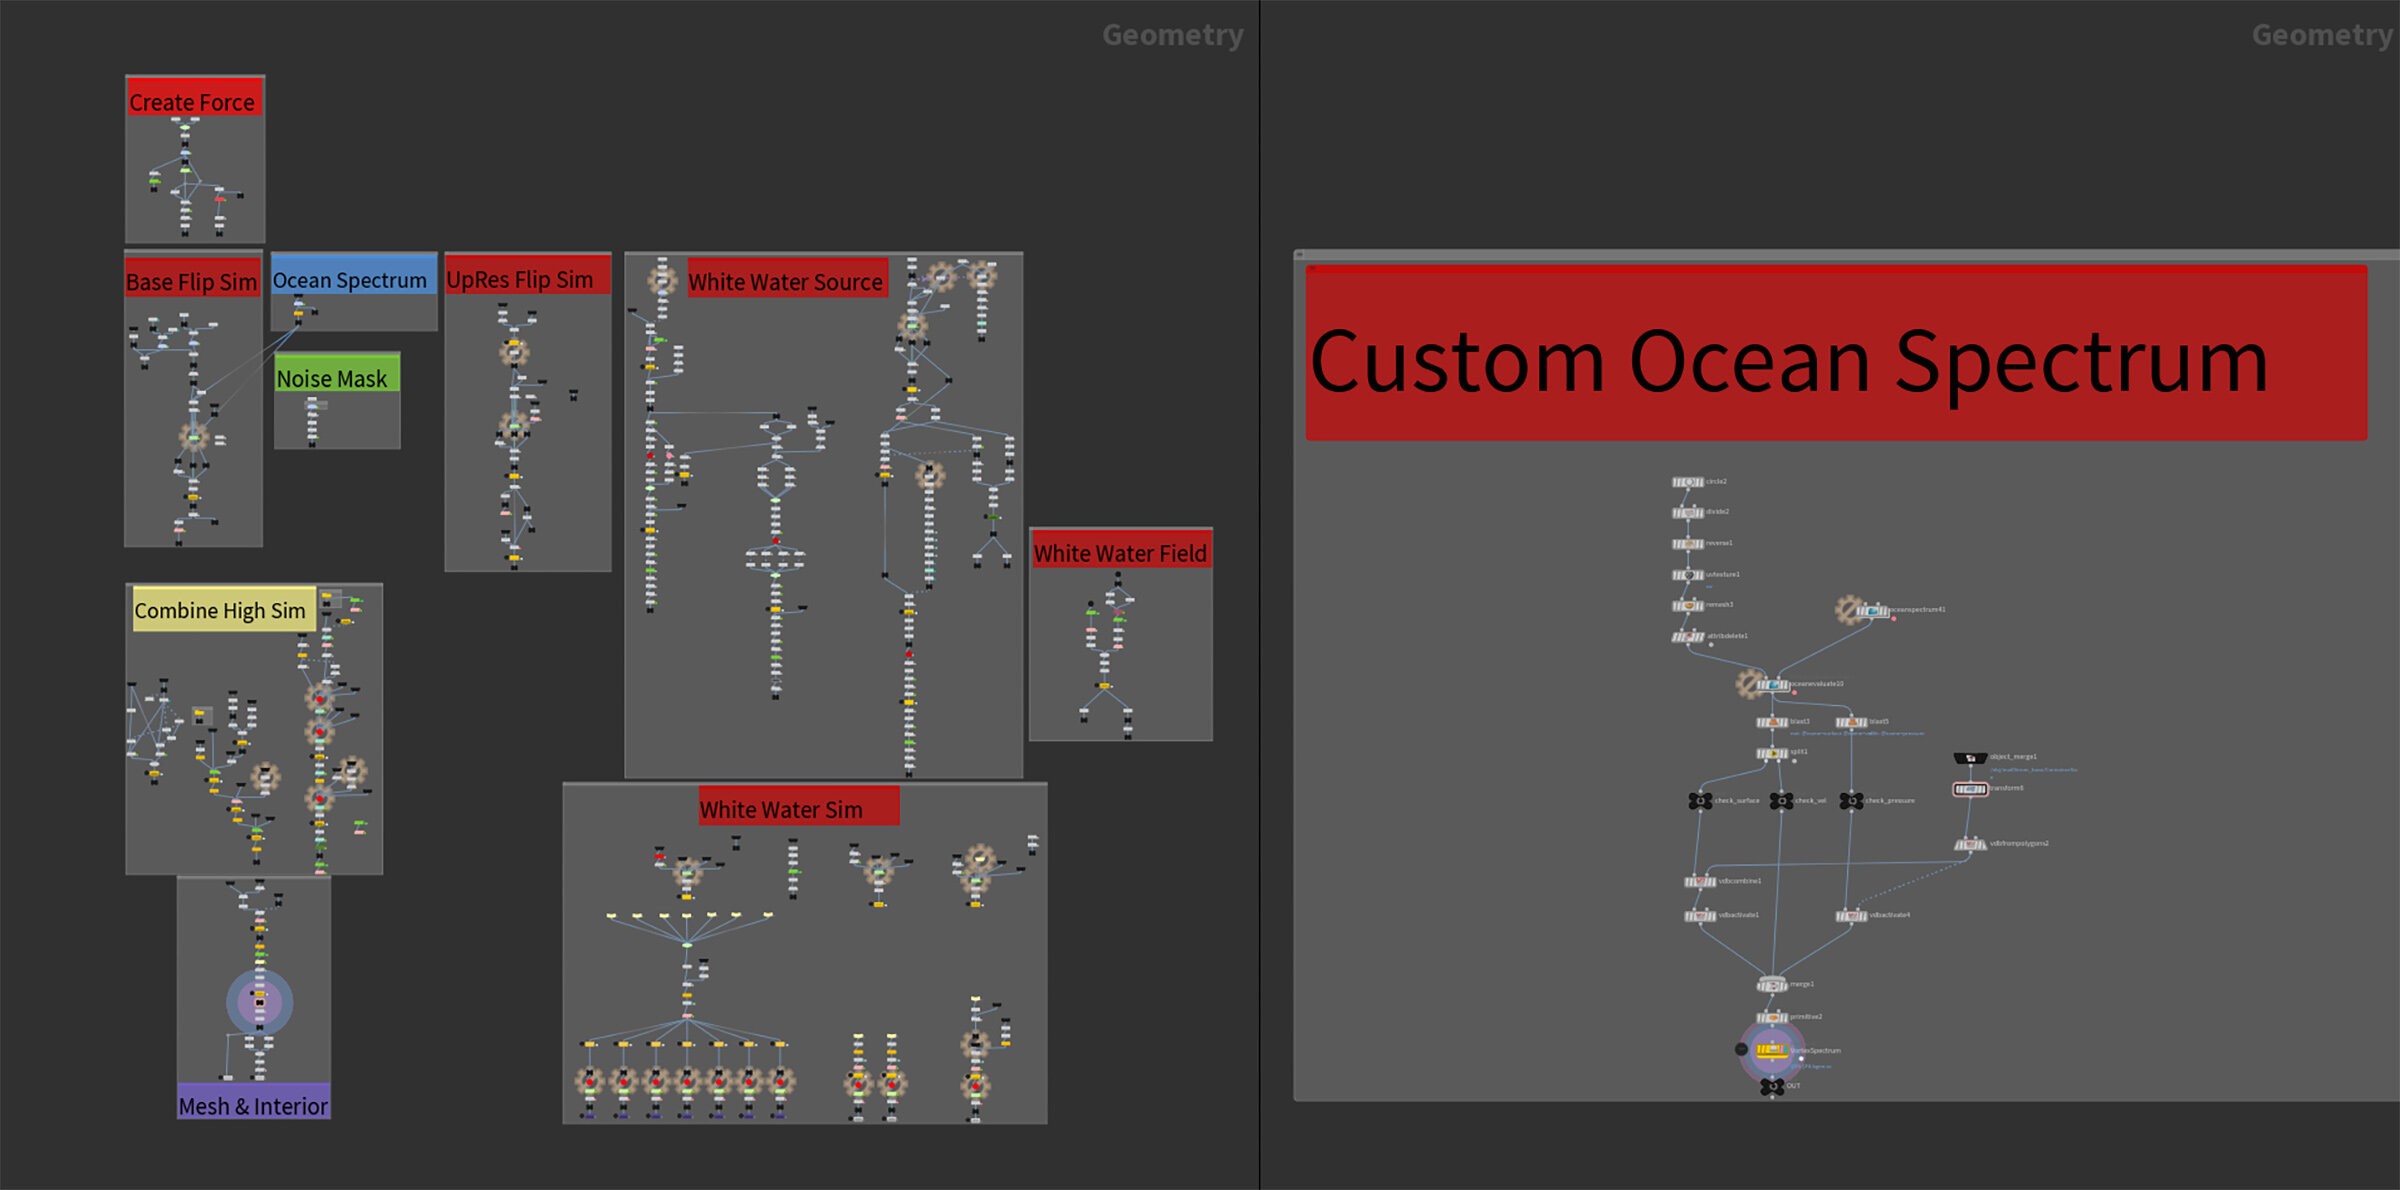Select the circle2 node
2400x1190 pixels.
click(1688, 482)
